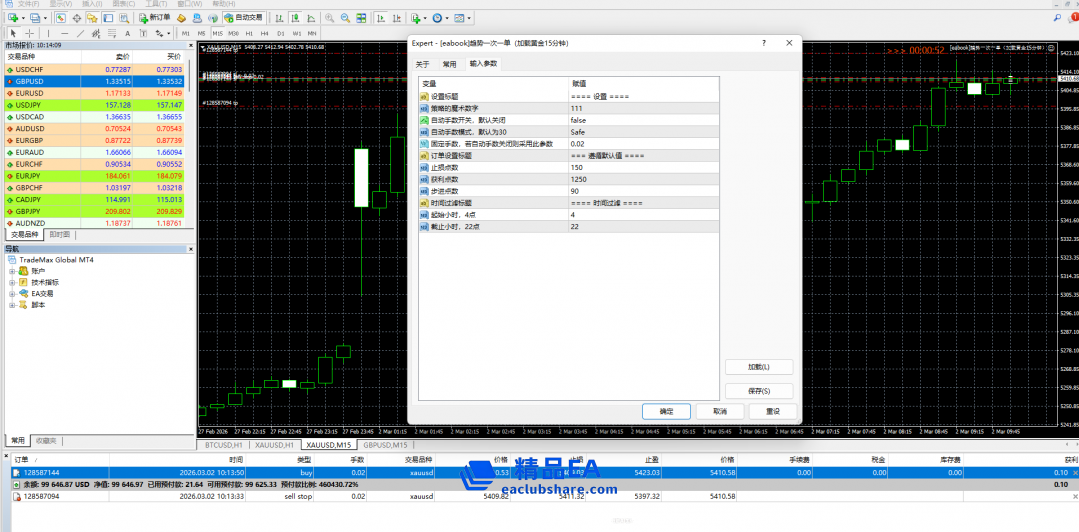Expand the 技术指标 indicators node
Image resolution: width=1079 pixels, height=532 pixels.
pos(13,282)
